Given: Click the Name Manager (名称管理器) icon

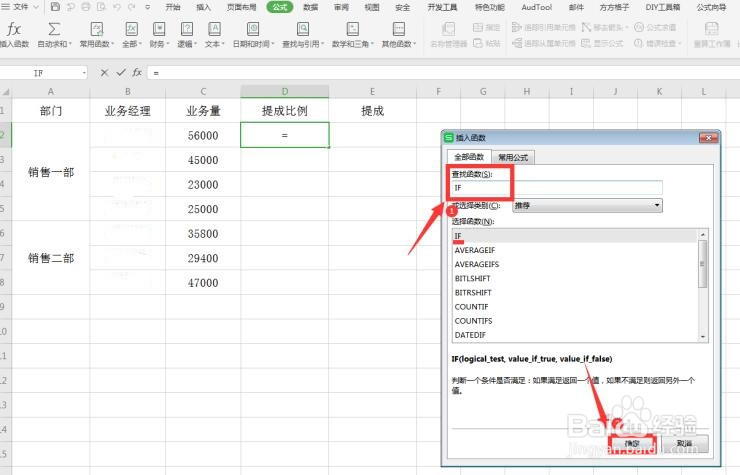Looking at the screenshot, I should point(448,29).
